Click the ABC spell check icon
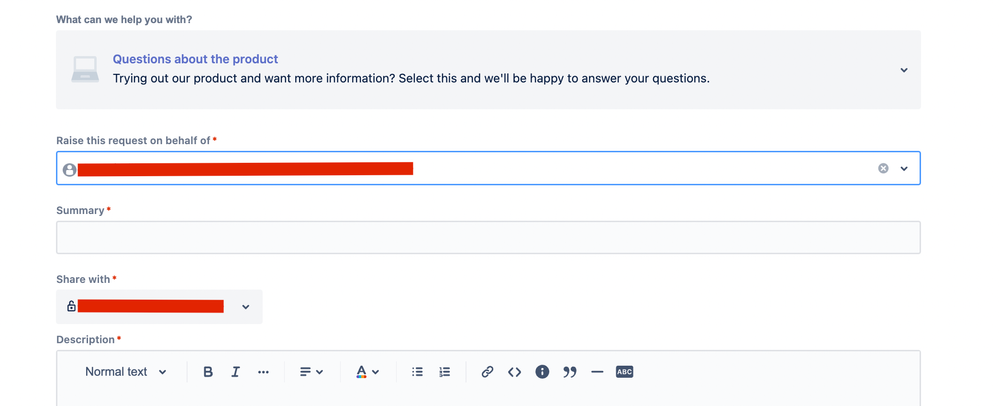Image resolution: width=999 pixels, height=406 pixels. pos(624,372)
